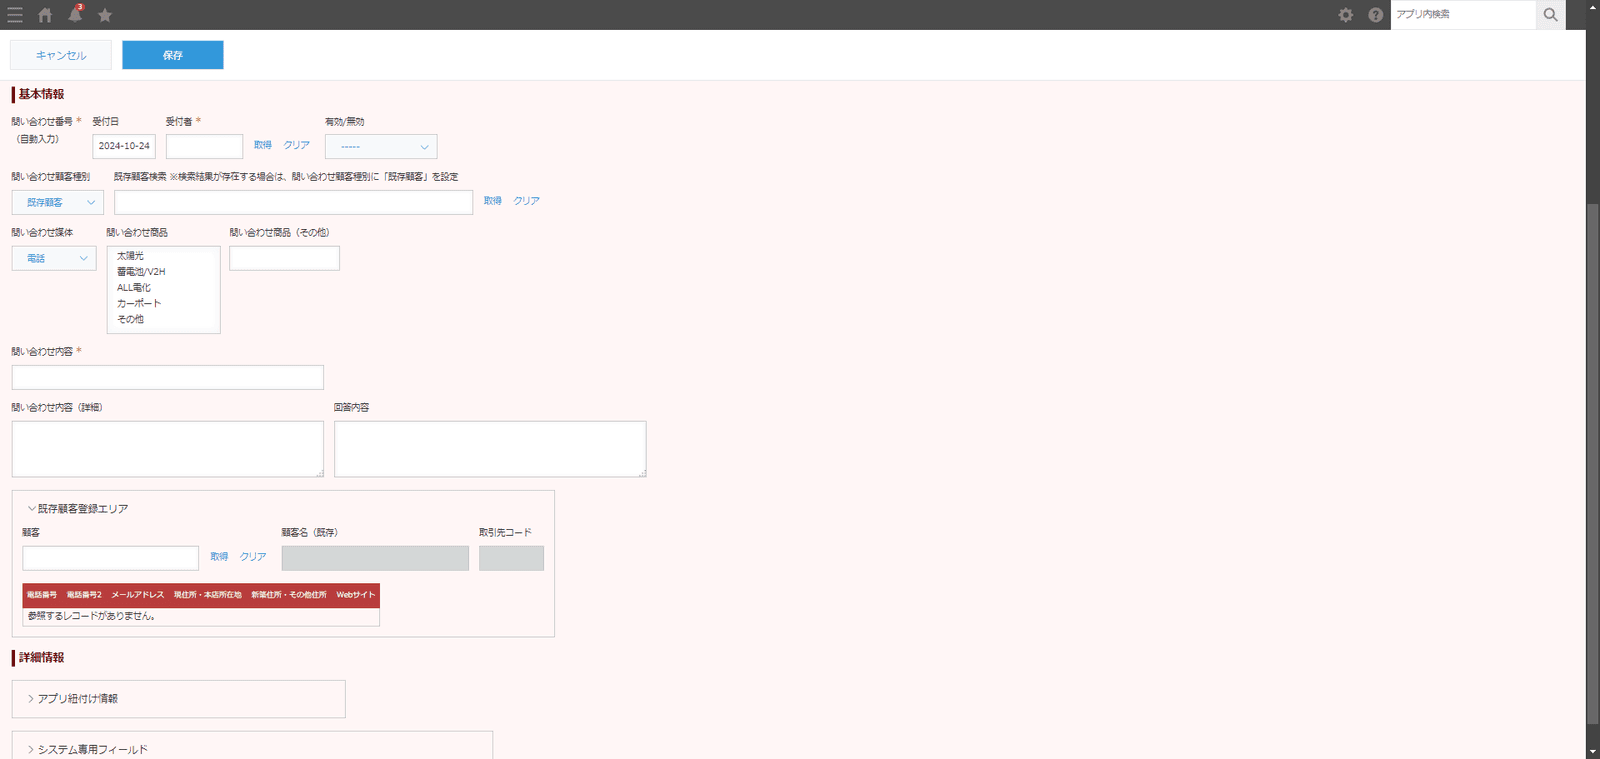Click the キャンセル button

tap(61, 55)
